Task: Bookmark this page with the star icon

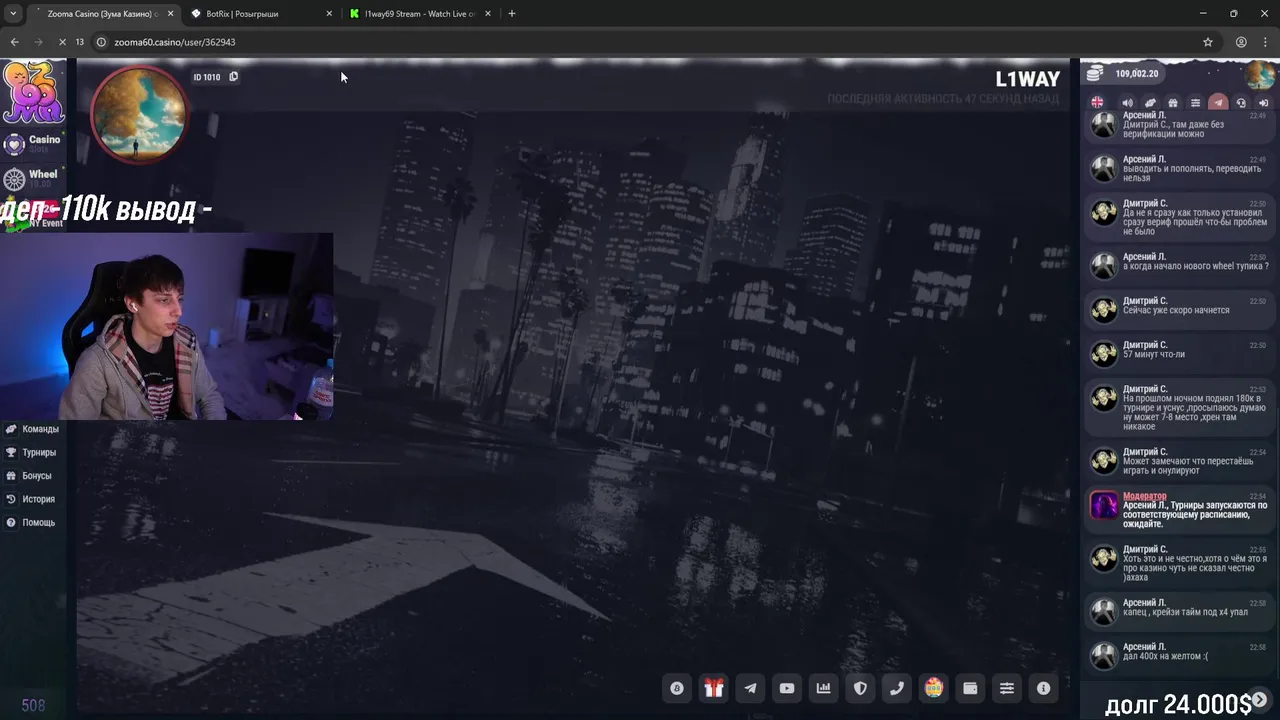Action: point(1208,42)
